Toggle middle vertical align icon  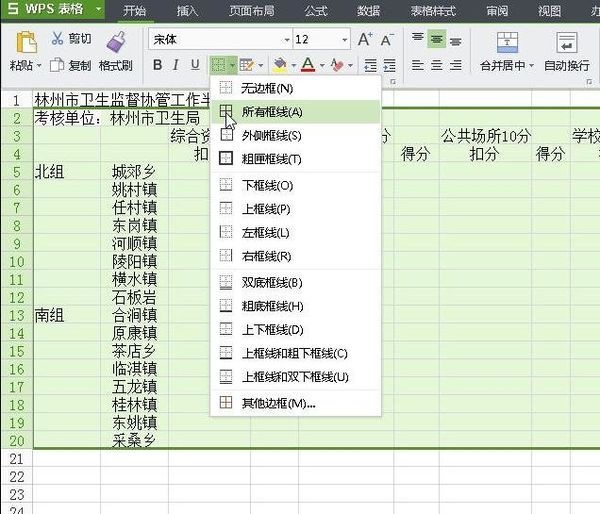(437, 39)
